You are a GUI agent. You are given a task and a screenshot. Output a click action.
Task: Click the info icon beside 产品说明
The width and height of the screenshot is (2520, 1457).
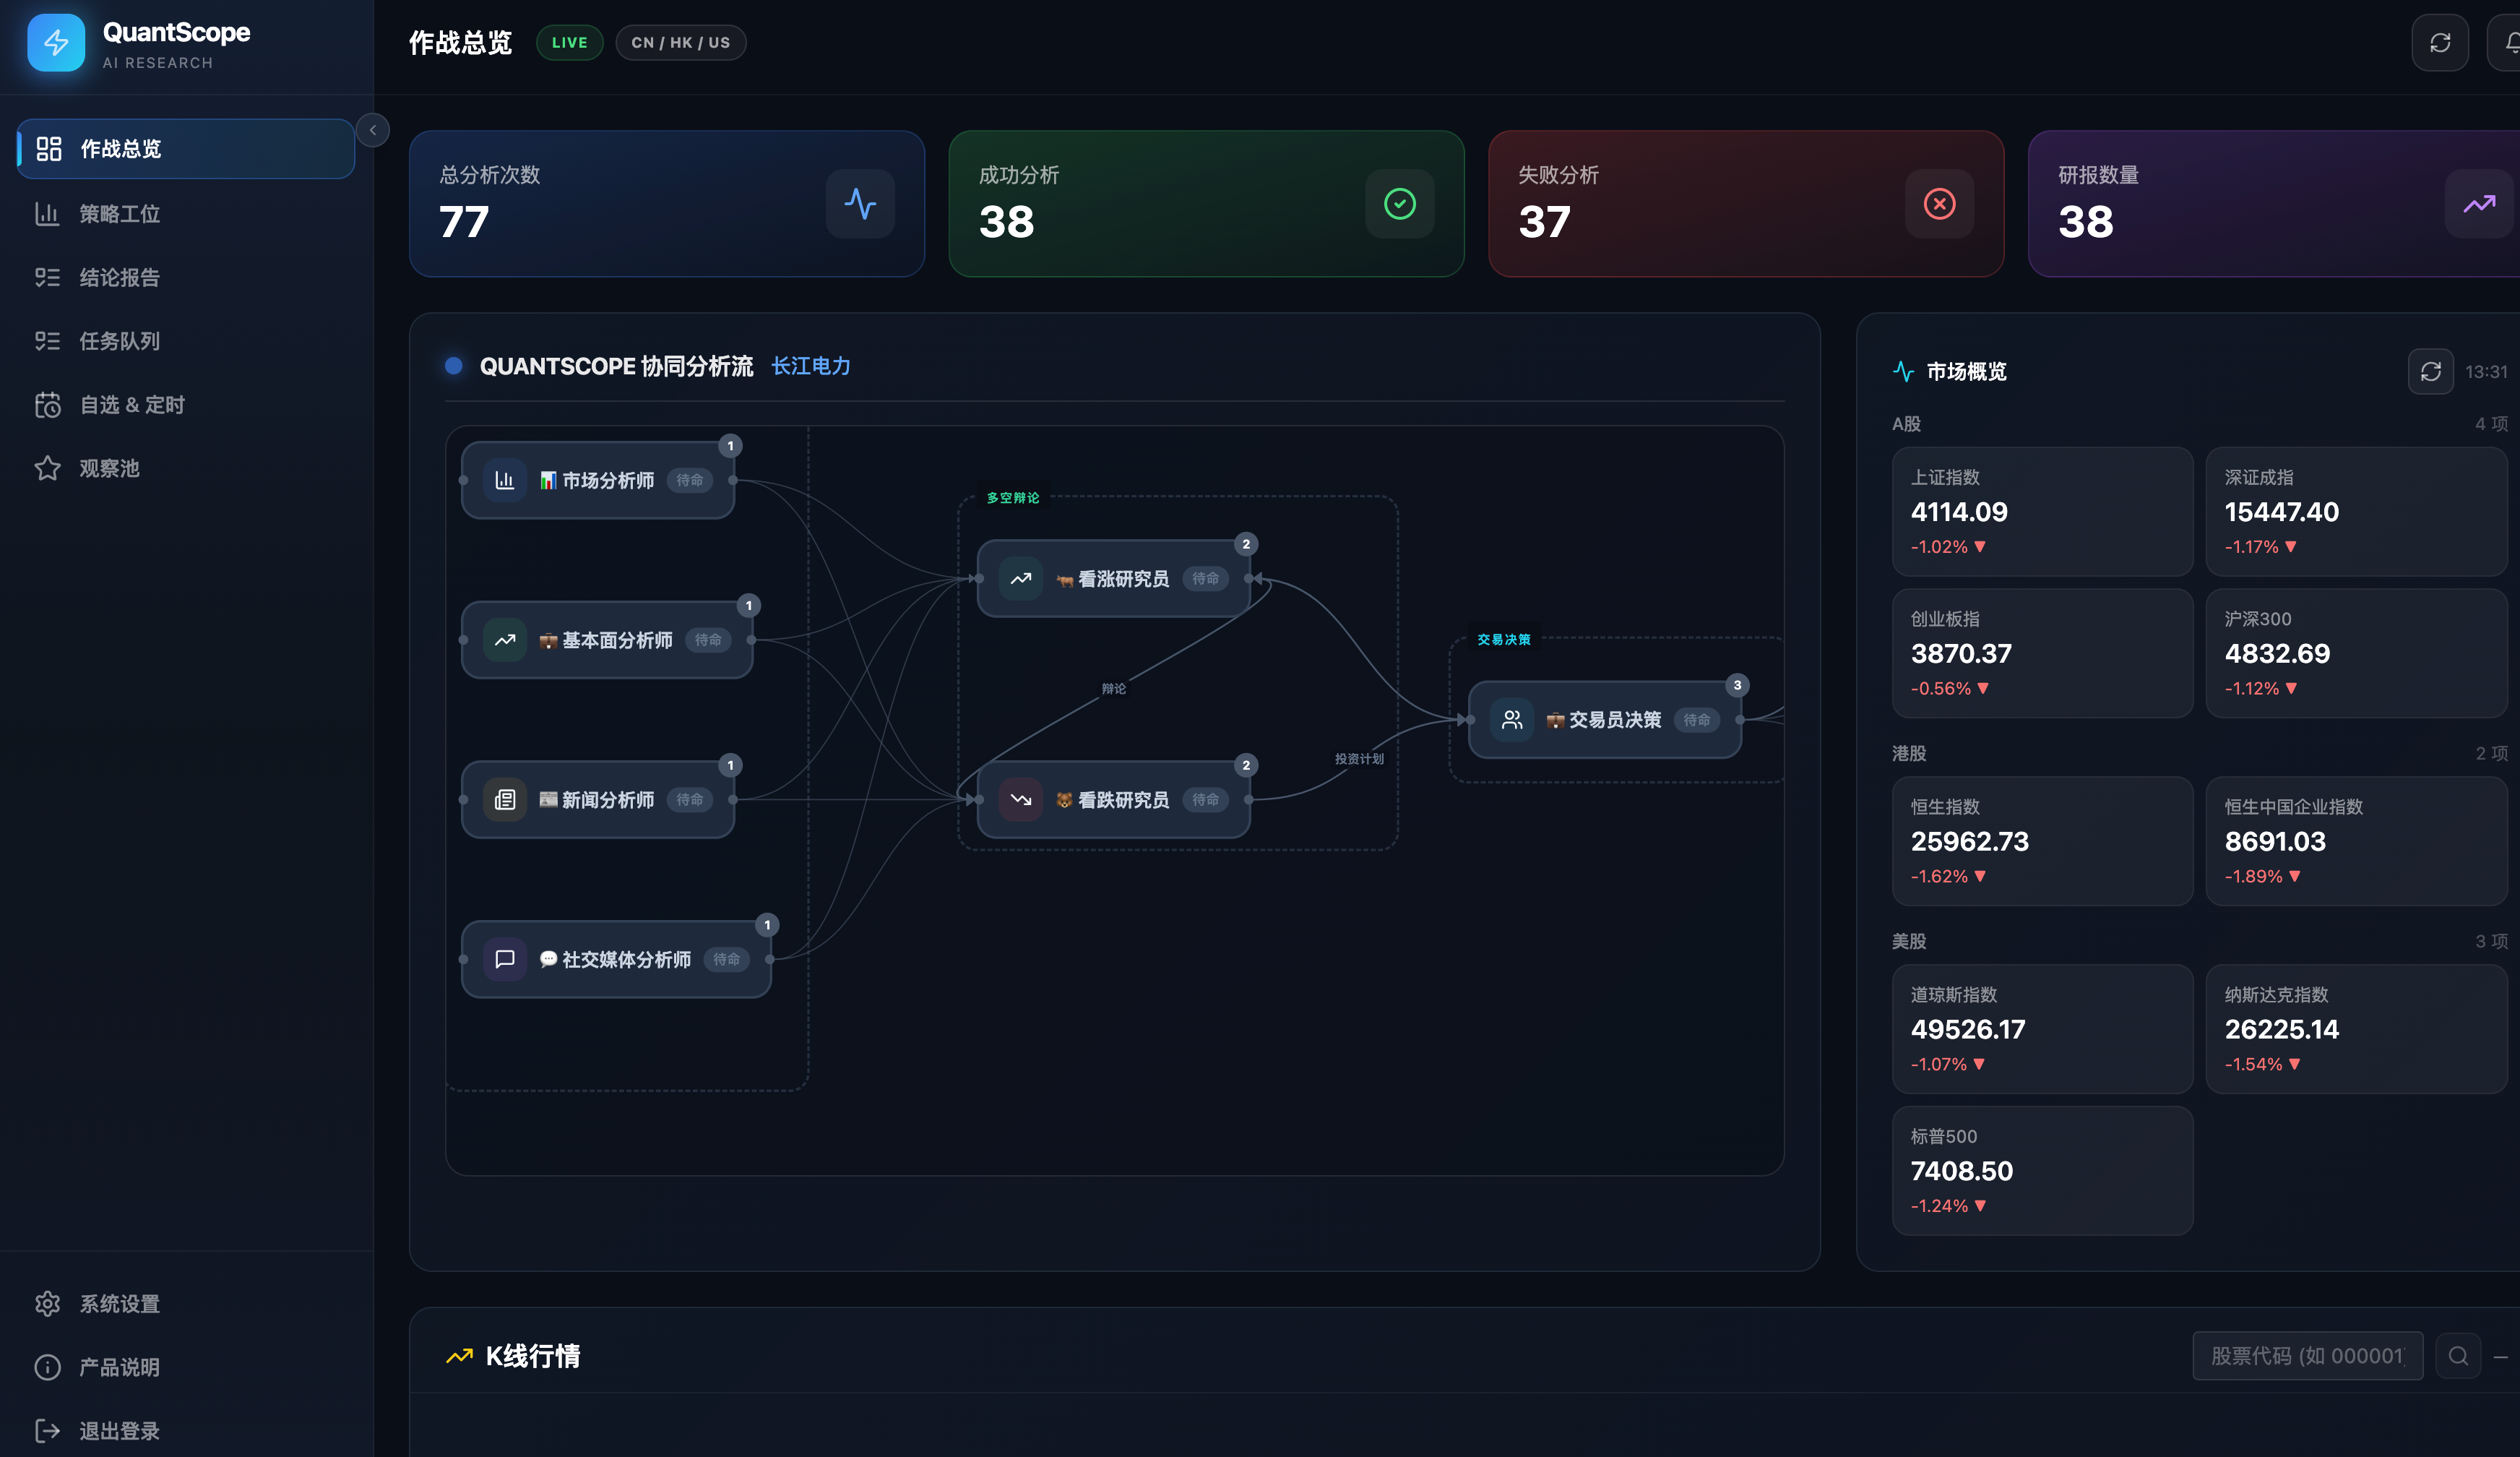(47, 1367)
